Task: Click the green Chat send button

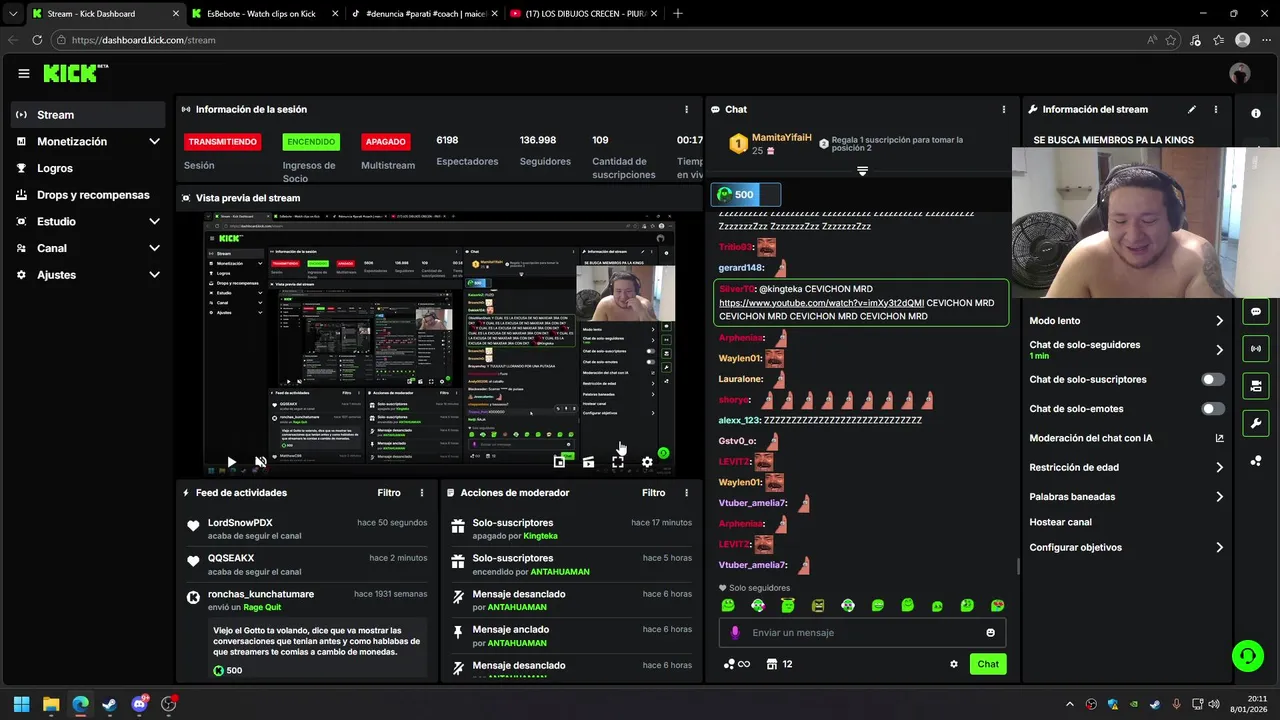Action: pos(988,664)
